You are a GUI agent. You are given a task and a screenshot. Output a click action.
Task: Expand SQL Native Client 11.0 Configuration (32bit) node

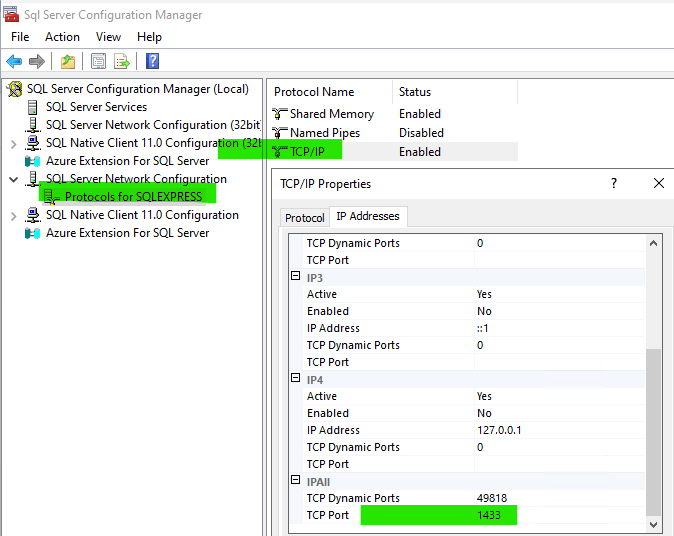(x=13, y=144)
